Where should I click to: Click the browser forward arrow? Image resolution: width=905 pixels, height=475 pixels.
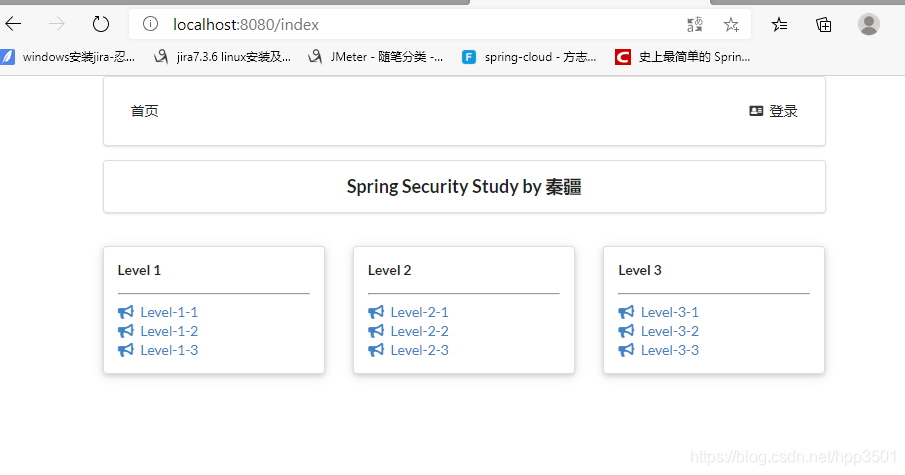[57, 24]
